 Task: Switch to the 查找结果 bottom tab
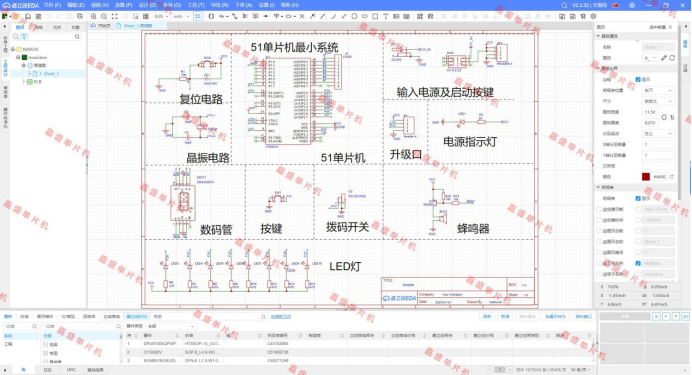tap(95, 370)
